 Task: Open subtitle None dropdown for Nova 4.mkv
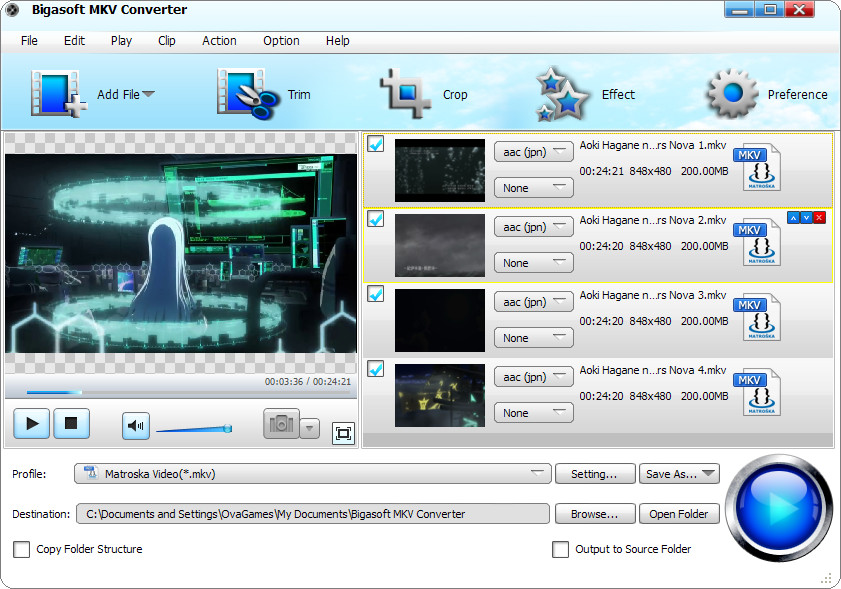tap(534, 414)
